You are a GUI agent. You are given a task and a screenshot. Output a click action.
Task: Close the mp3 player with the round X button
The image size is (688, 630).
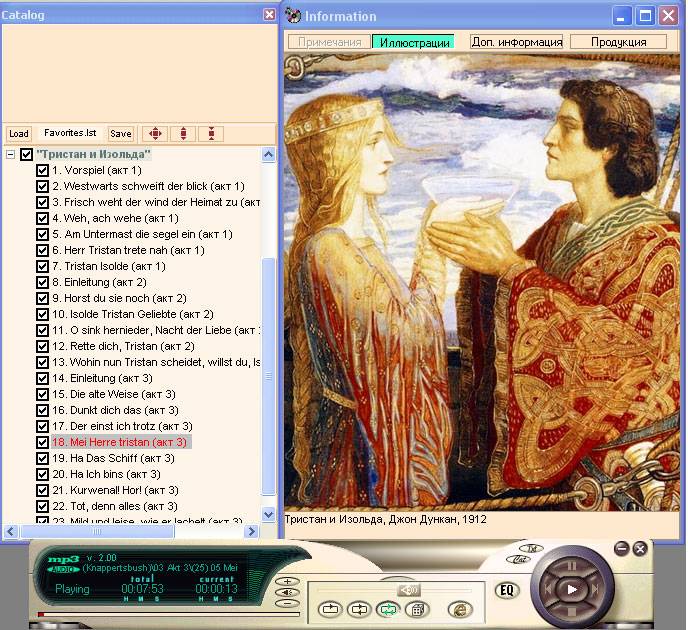640,548
